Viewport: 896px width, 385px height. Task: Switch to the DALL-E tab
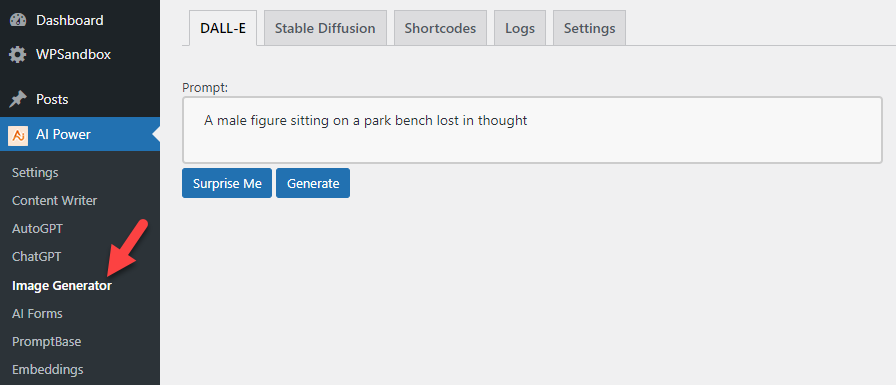tap(223, 28)
